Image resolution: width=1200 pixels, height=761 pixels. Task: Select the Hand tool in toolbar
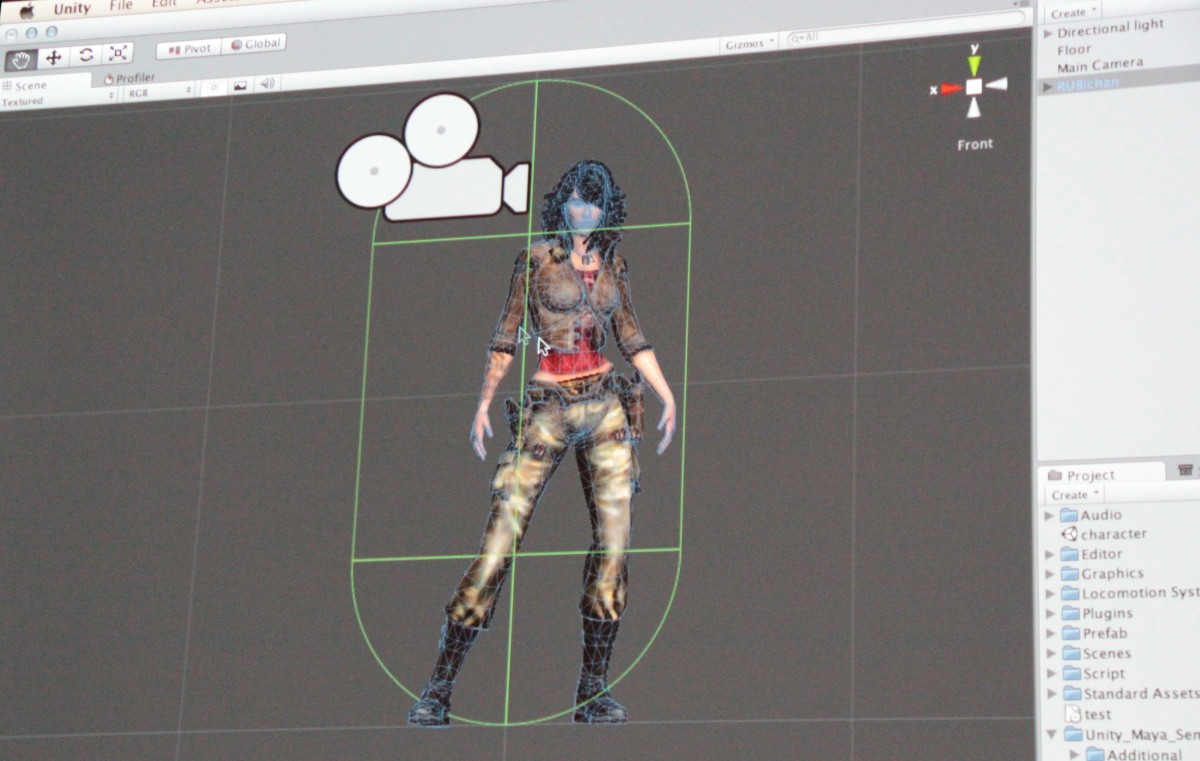click(x=20, y=59)
